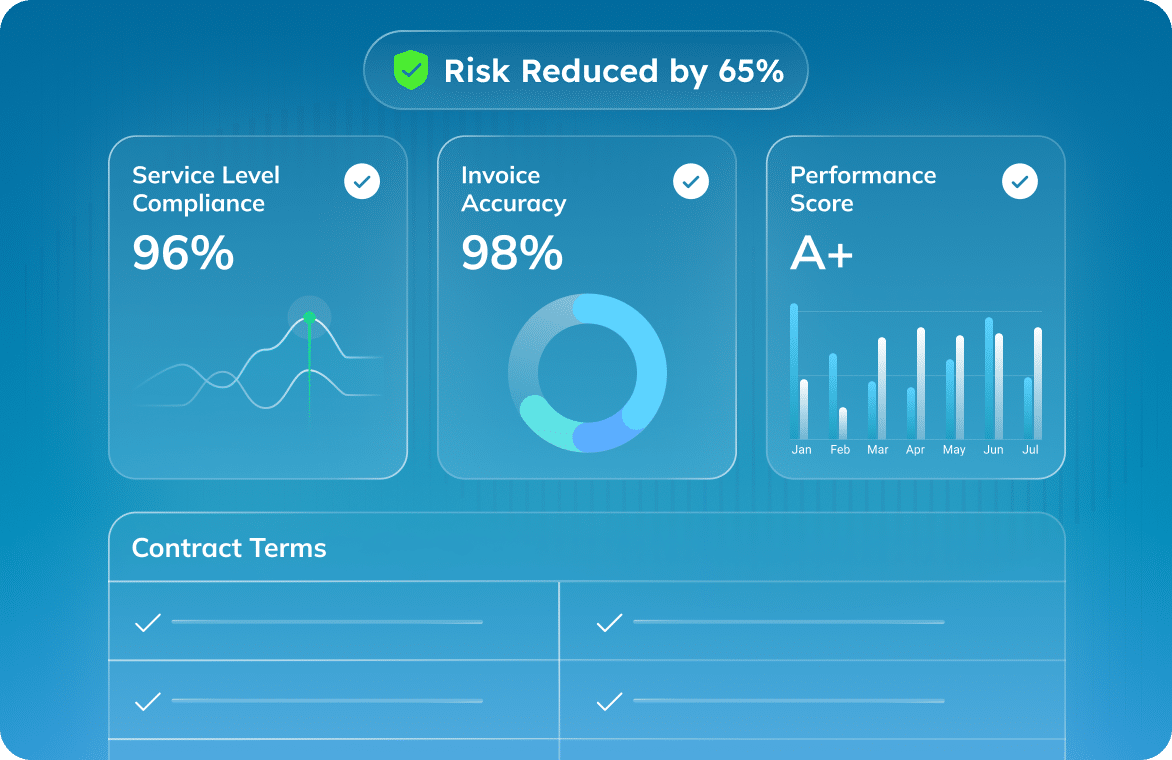Click the second-row left contract term checkmark

(148, 702)
